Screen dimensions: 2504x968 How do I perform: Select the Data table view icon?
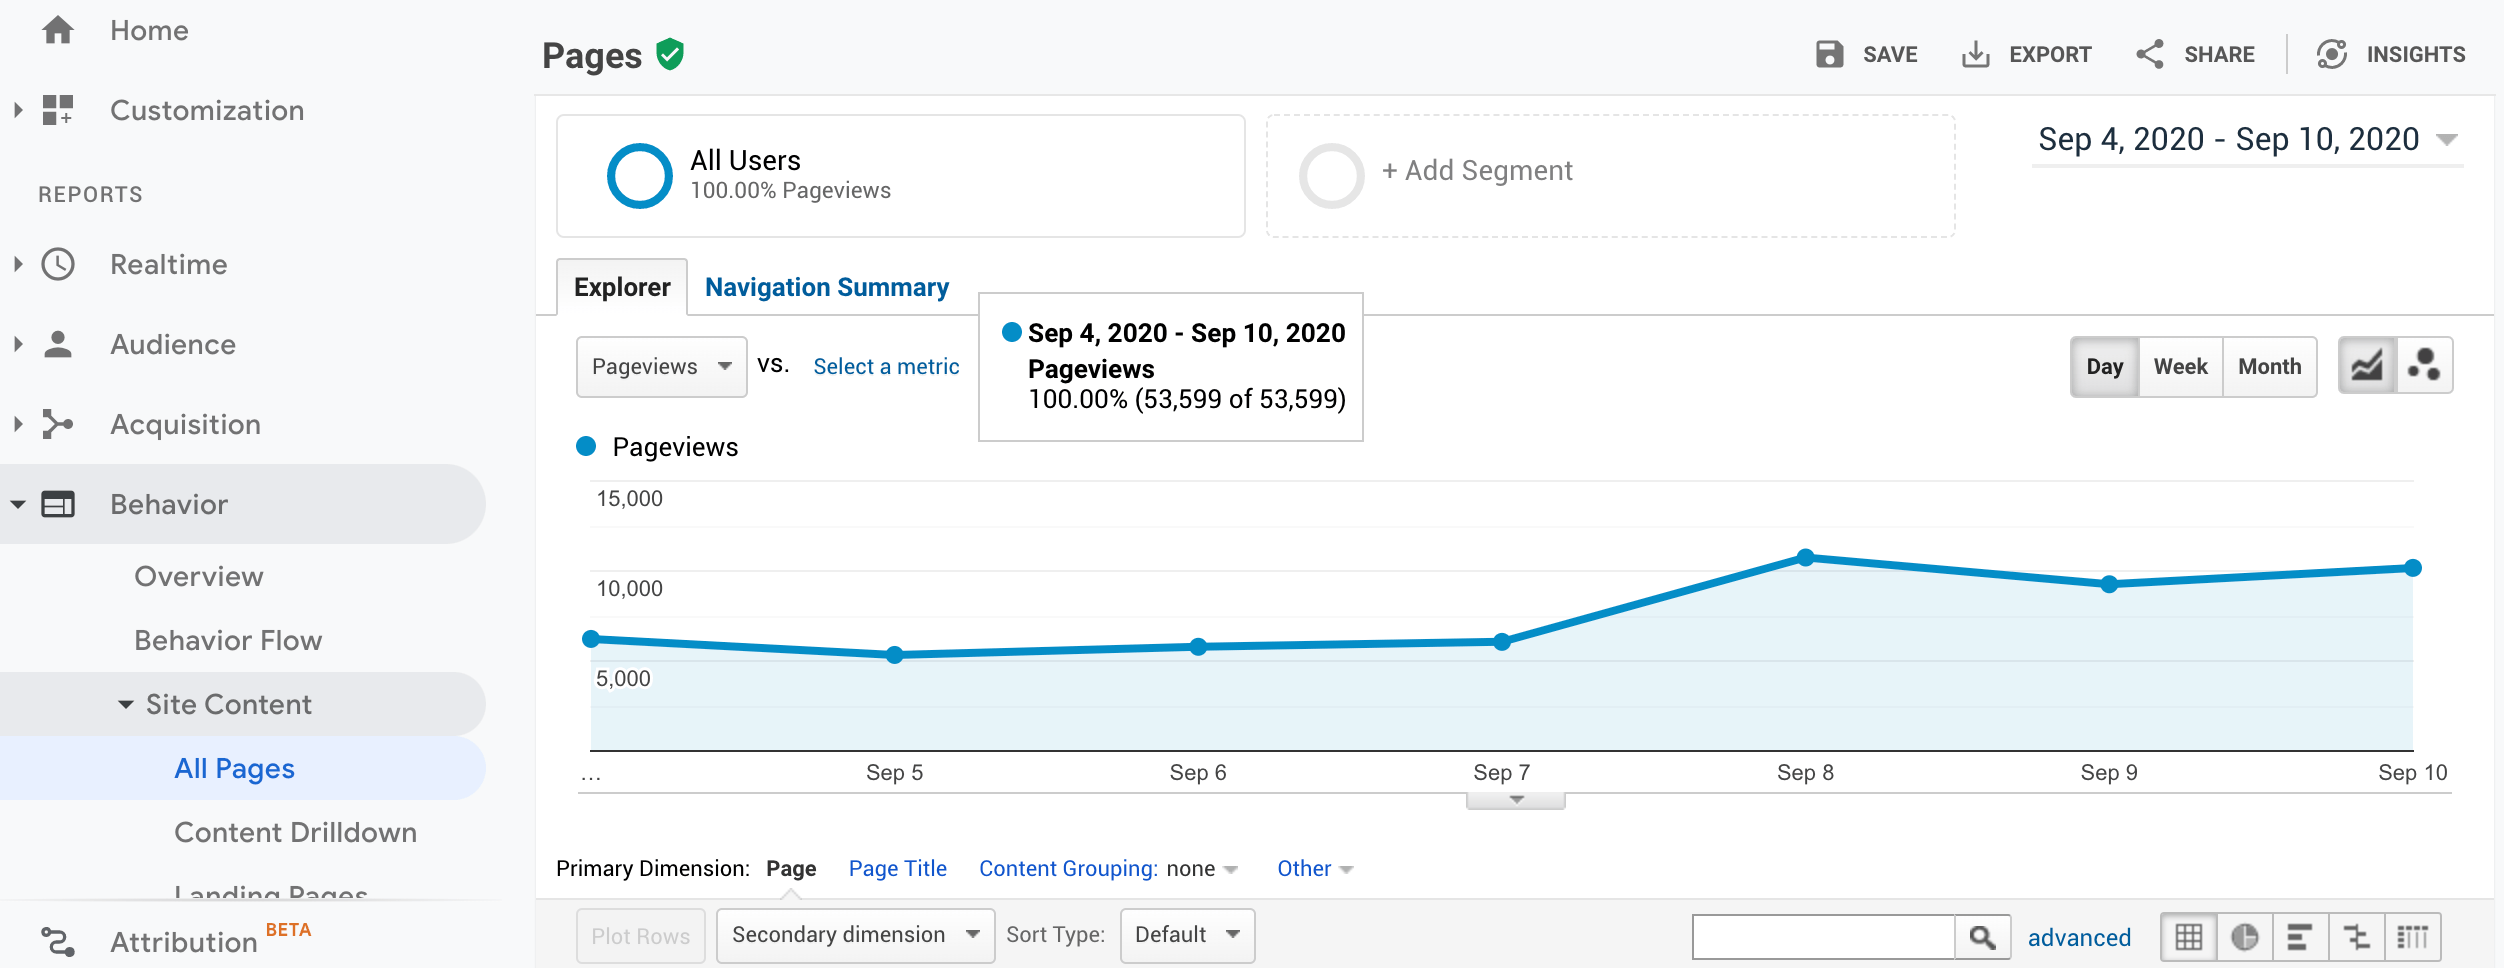click(2189, 937)
